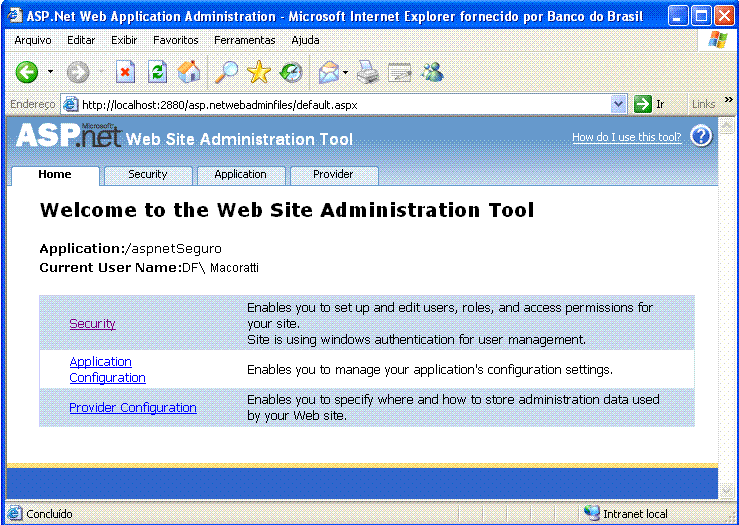
Task: Click the Intranet local zone icon
Action: point(591,513)
